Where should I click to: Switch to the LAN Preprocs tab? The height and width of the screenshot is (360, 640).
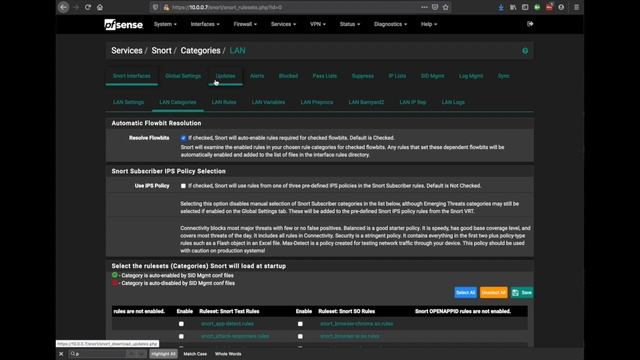coord(317,102)
